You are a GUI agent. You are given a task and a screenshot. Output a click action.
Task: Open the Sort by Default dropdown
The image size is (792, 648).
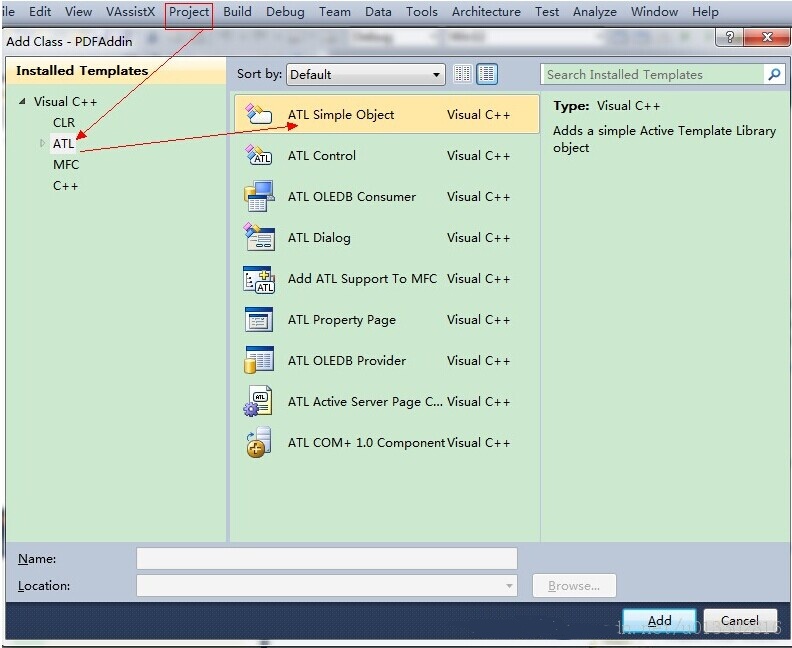(x=366, y=74)
